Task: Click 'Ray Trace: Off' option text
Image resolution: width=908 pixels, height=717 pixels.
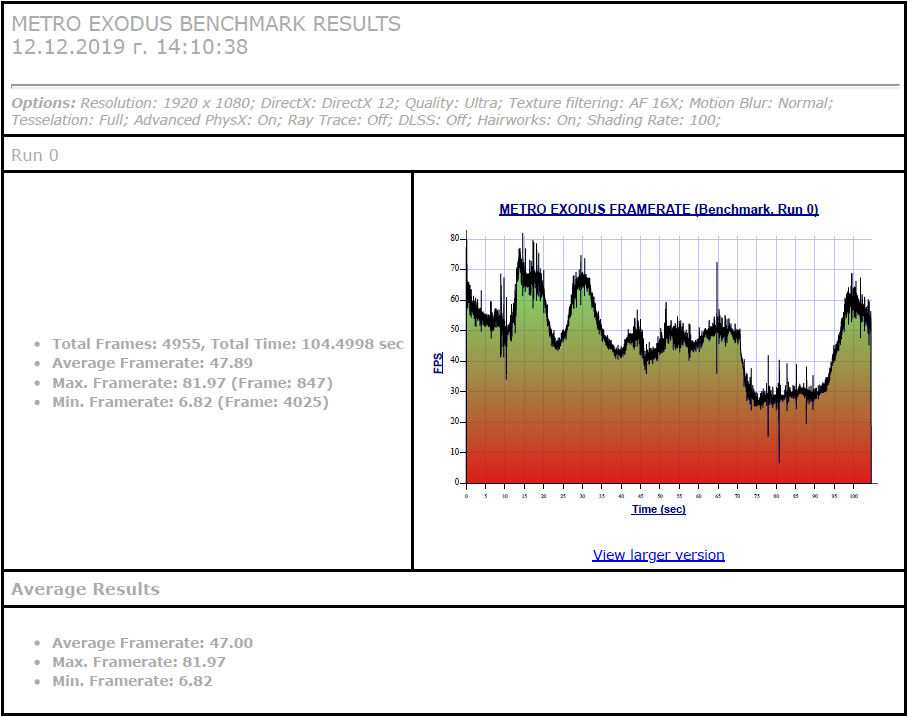Action: click(338, 120)
